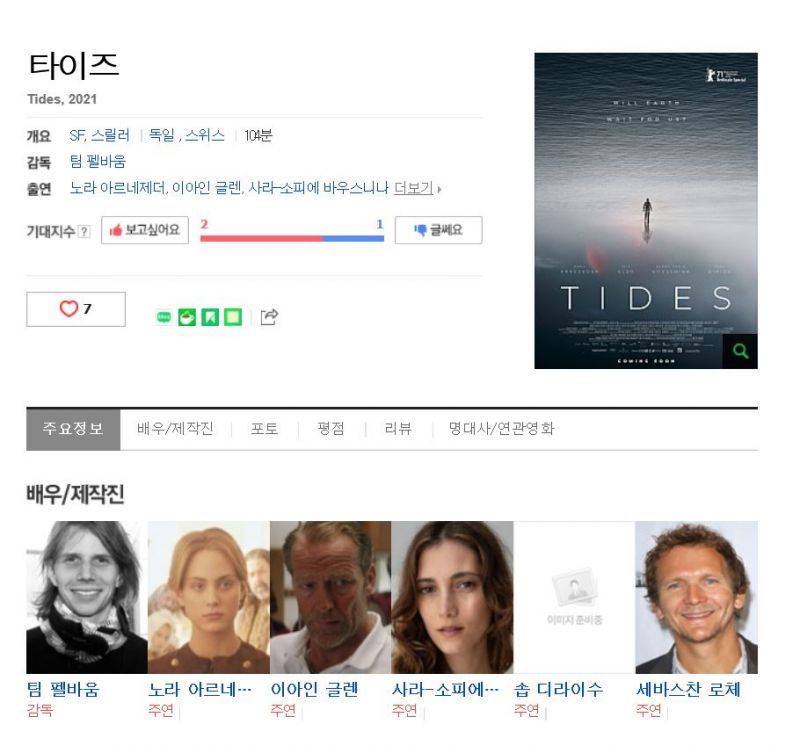Select the 평점 tab
The width and height of the screenshot is (800, 746).
[331, 428]
